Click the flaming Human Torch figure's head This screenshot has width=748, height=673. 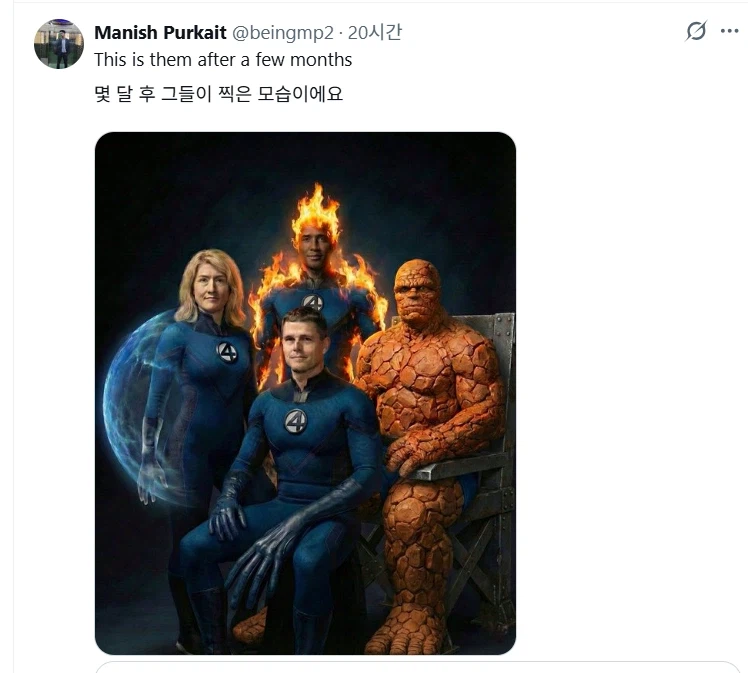coord(316,241)
